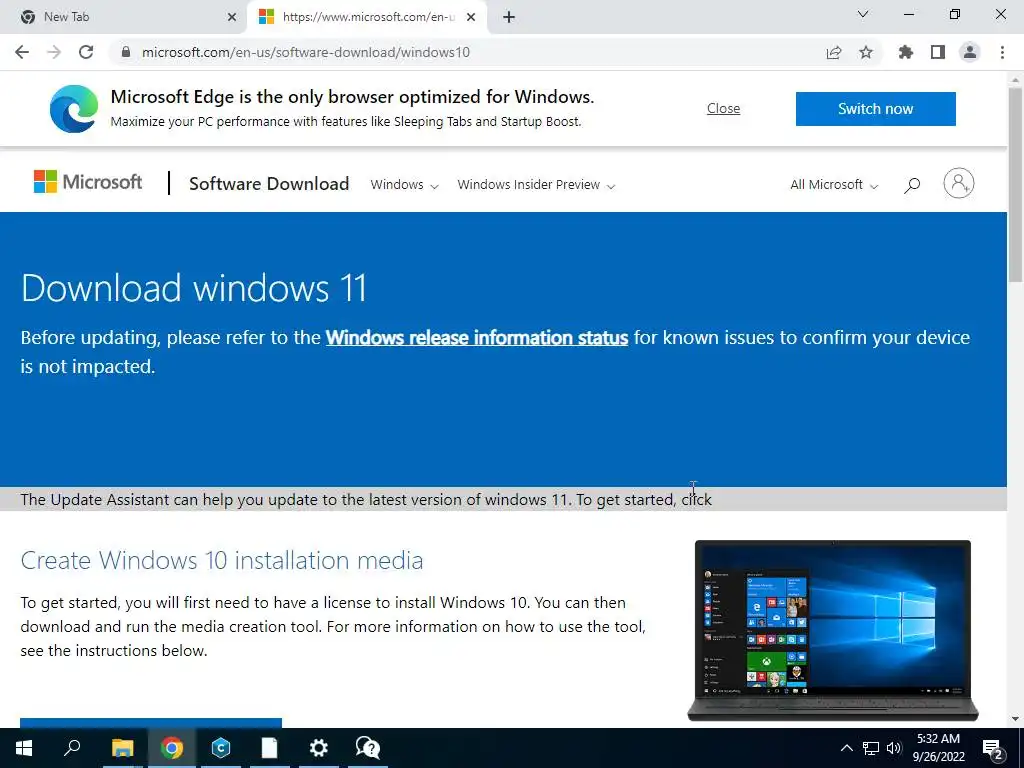Open the blank document app in taskbar

coord(270,748)
